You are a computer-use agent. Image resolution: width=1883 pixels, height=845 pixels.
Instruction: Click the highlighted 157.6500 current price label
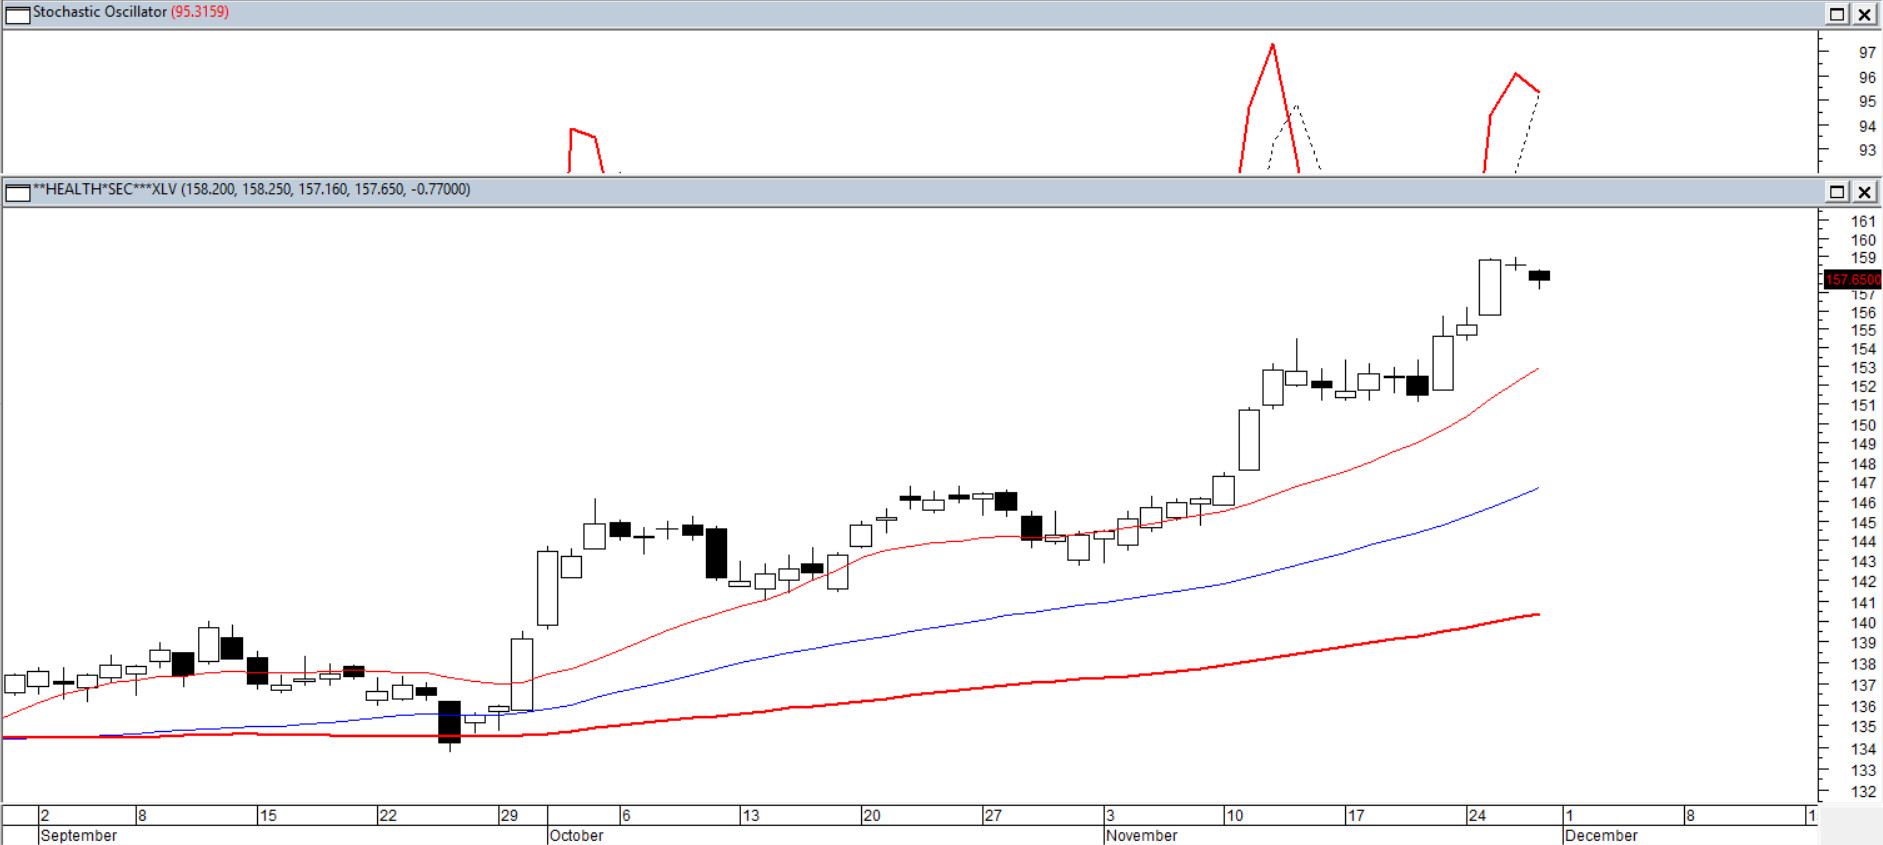(1852, 280)
